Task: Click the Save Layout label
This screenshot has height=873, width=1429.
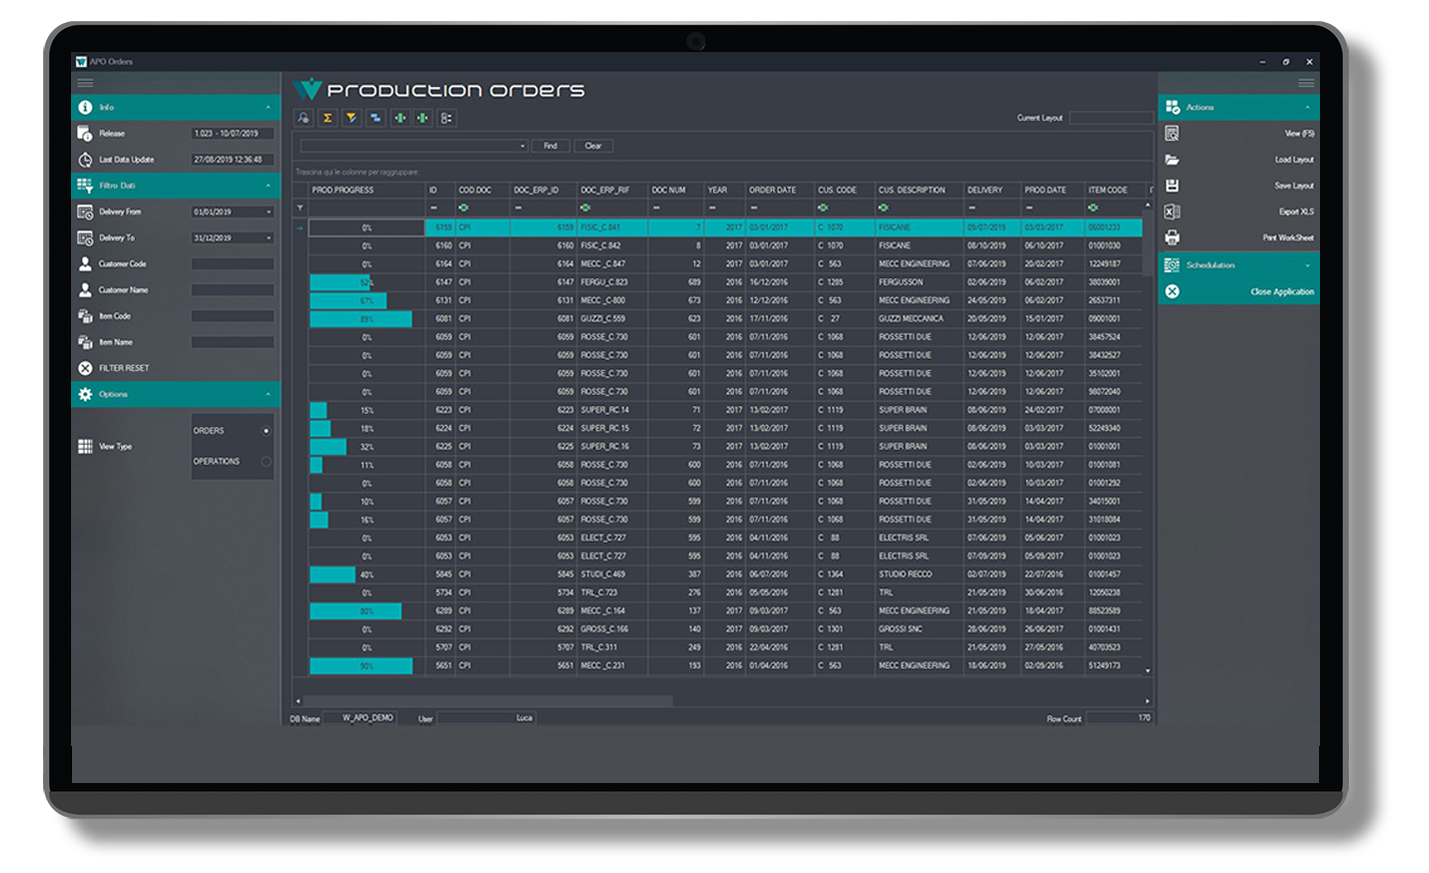Action: pos(1294,186)
